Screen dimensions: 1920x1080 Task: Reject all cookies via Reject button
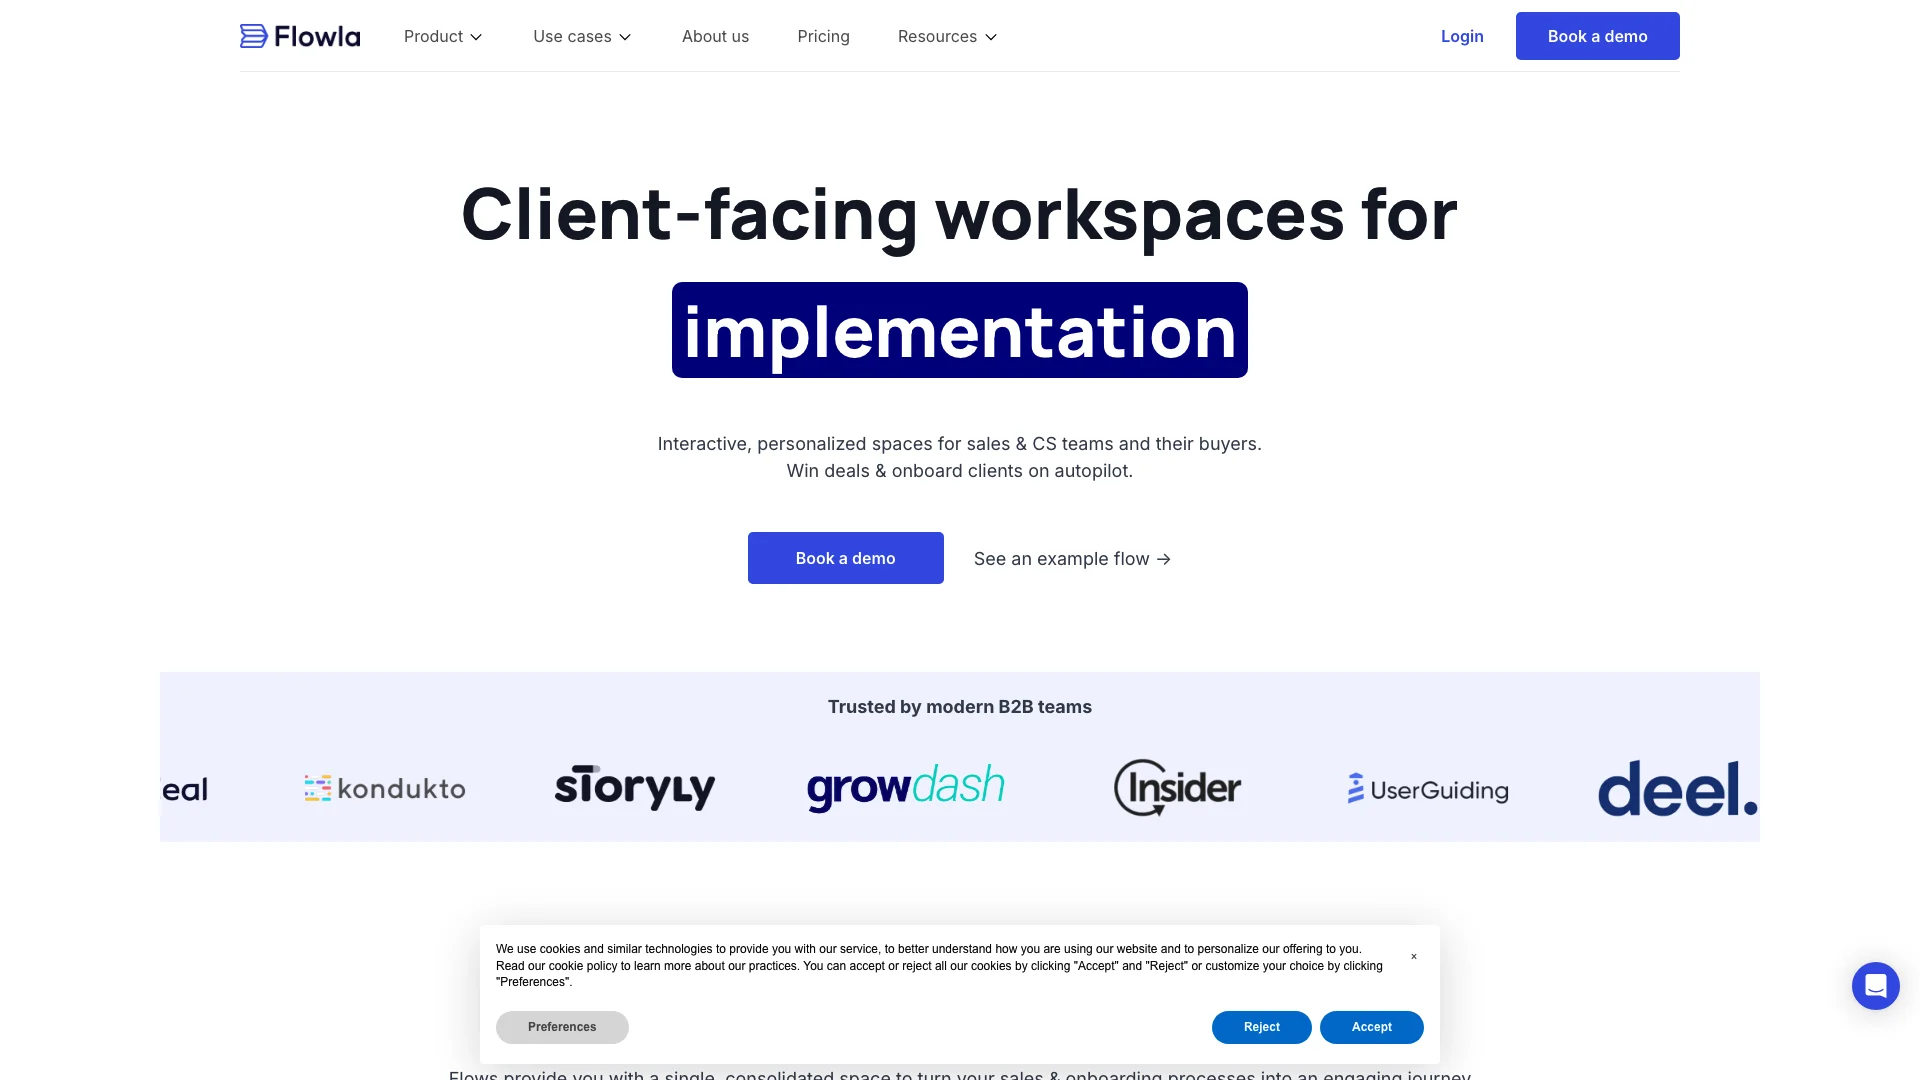point(1261,1026)
